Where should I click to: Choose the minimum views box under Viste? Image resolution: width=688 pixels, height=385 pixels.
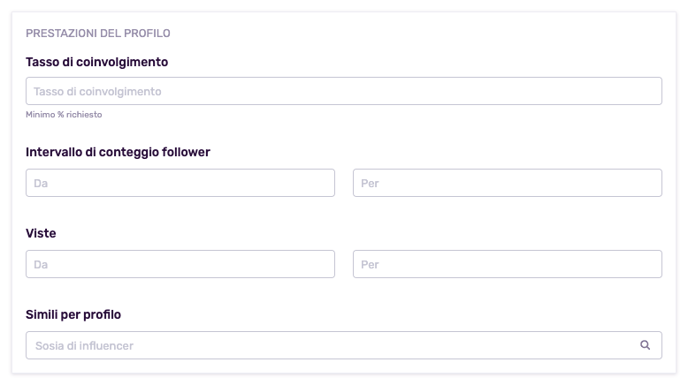[180, 264]
